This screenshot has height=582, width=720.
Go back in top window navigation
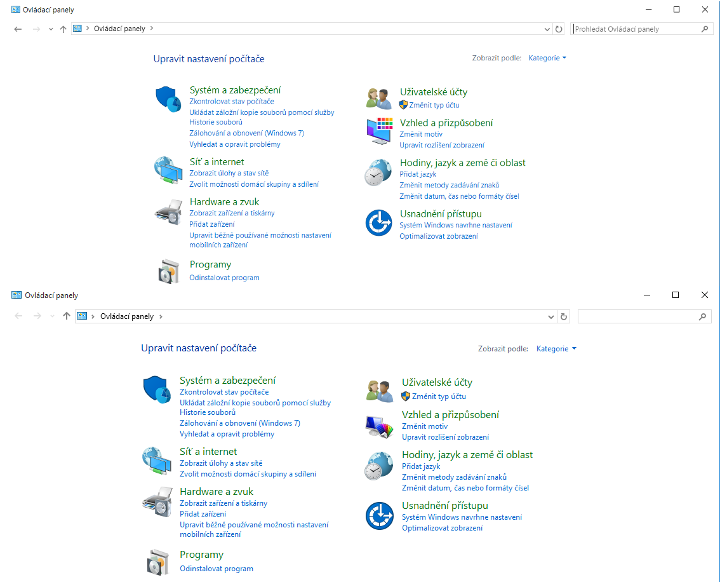coord(18,29)
